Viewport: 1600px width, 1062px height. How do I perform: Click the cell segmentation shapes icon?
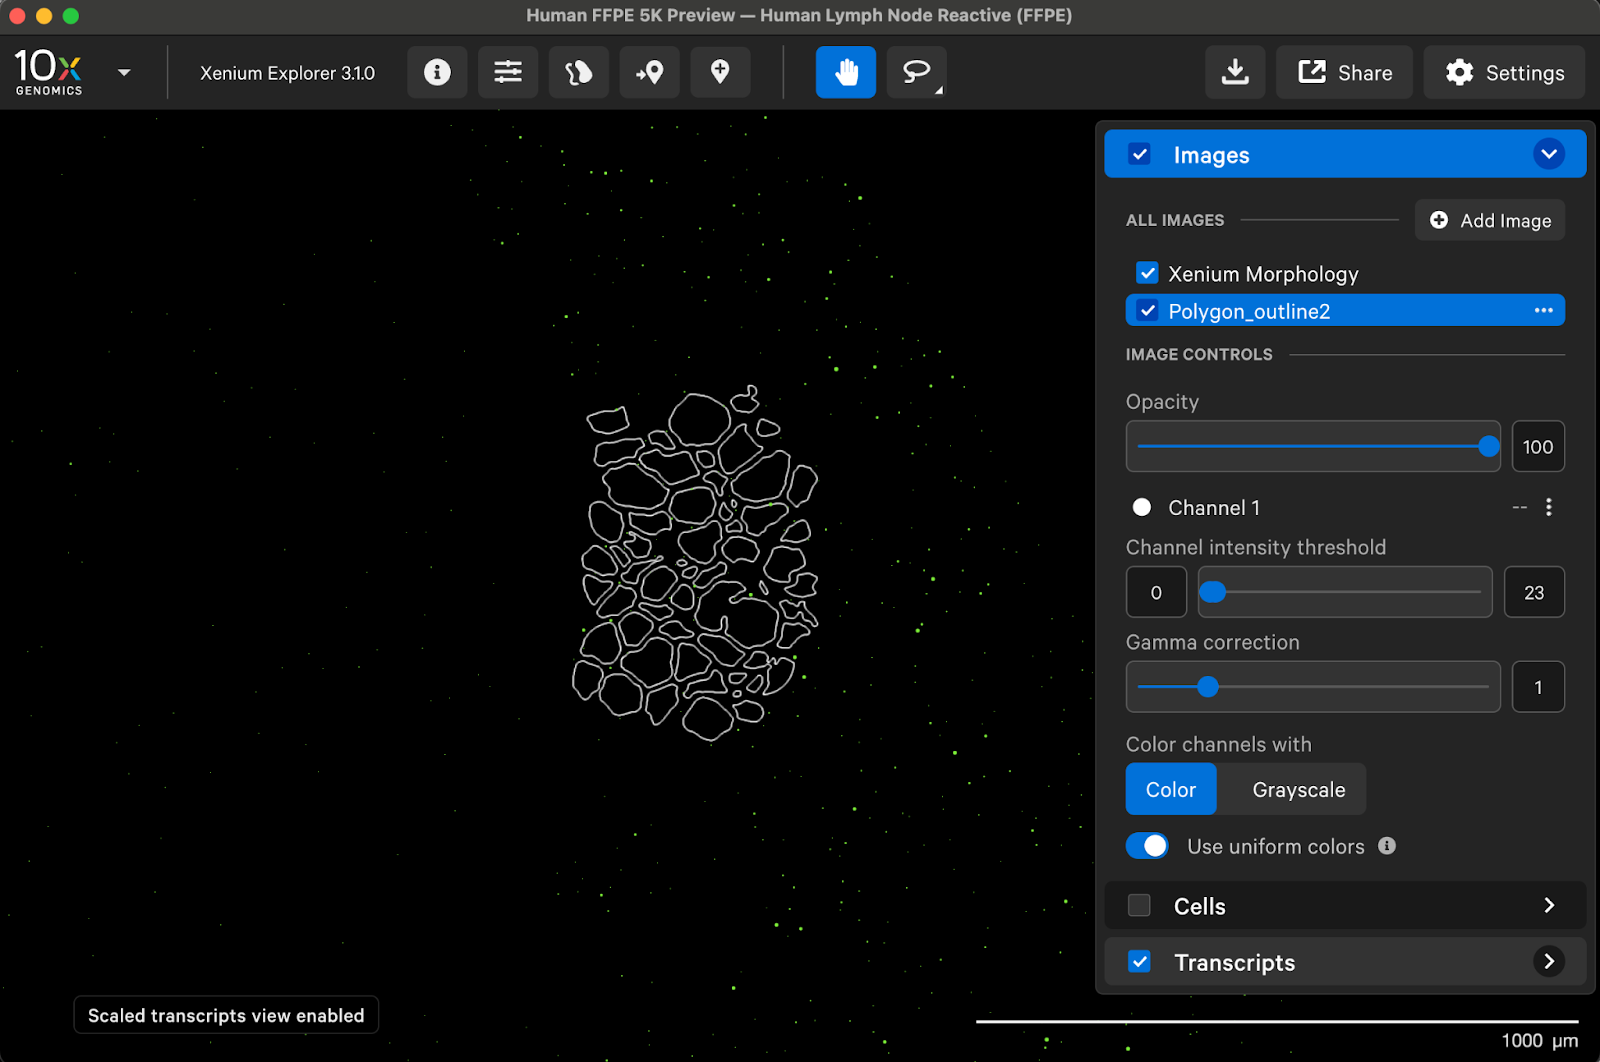click(579, 72)
